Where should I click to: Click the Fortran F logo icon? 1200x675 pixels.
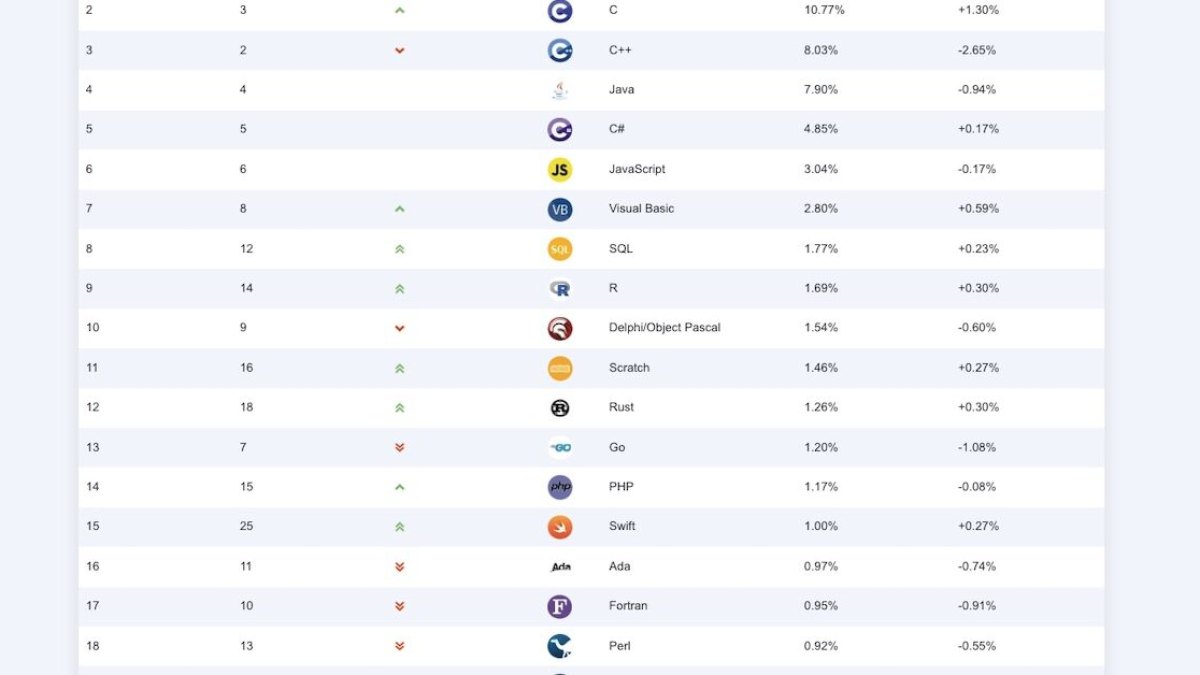[x=560, y=606]
